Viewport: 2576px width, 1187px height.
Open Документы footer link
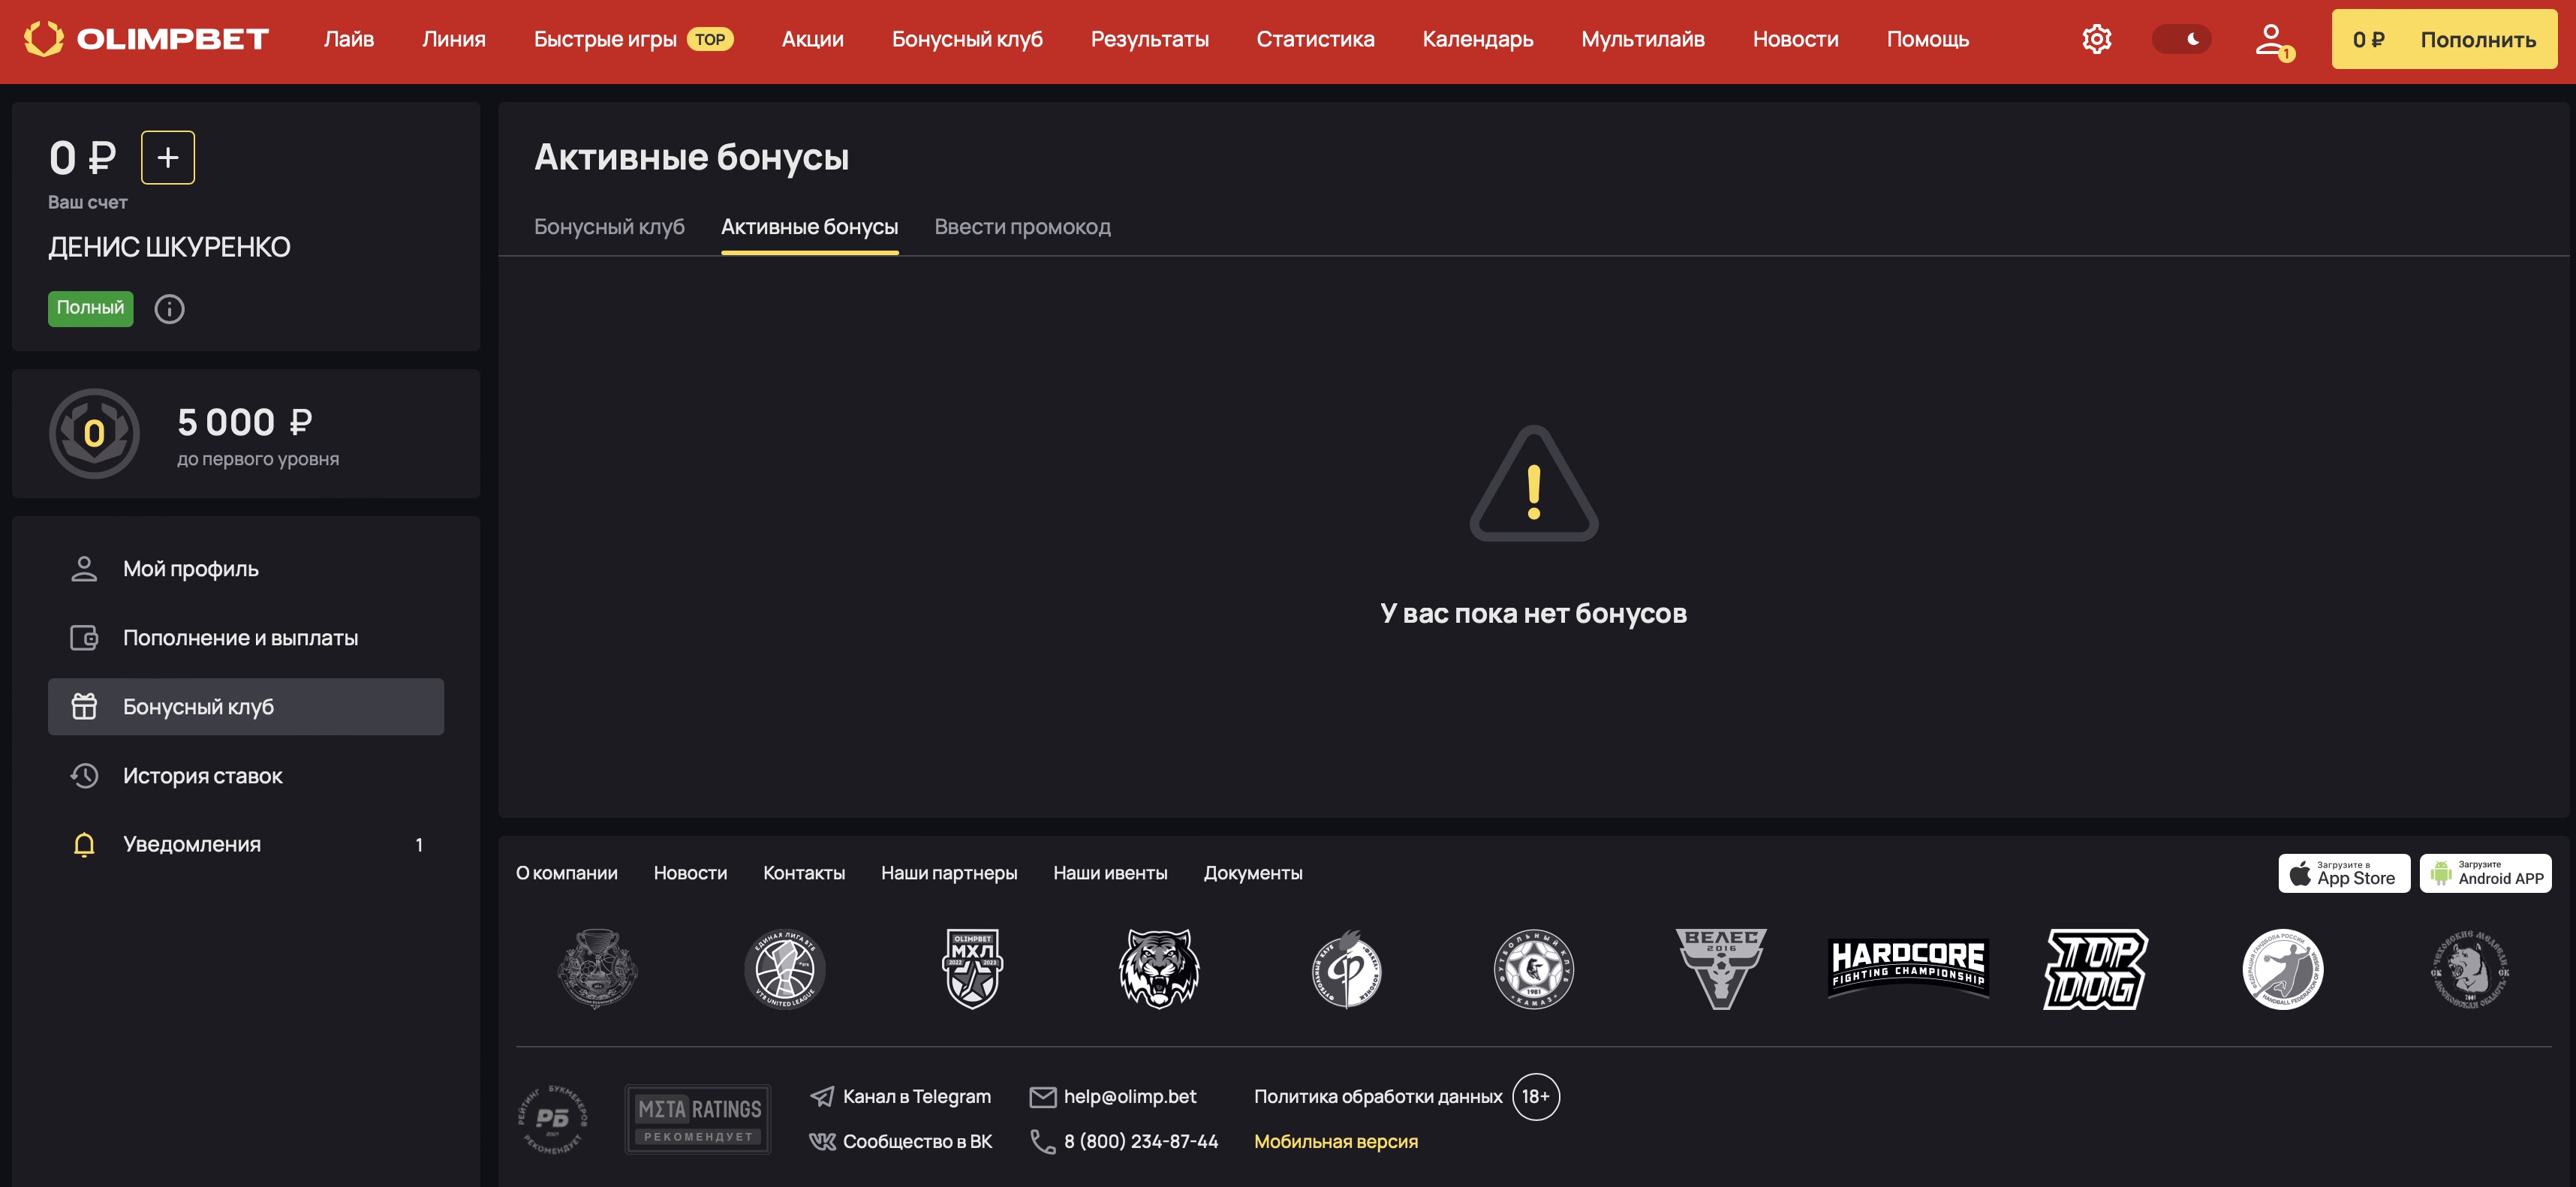coord(1253,873)
